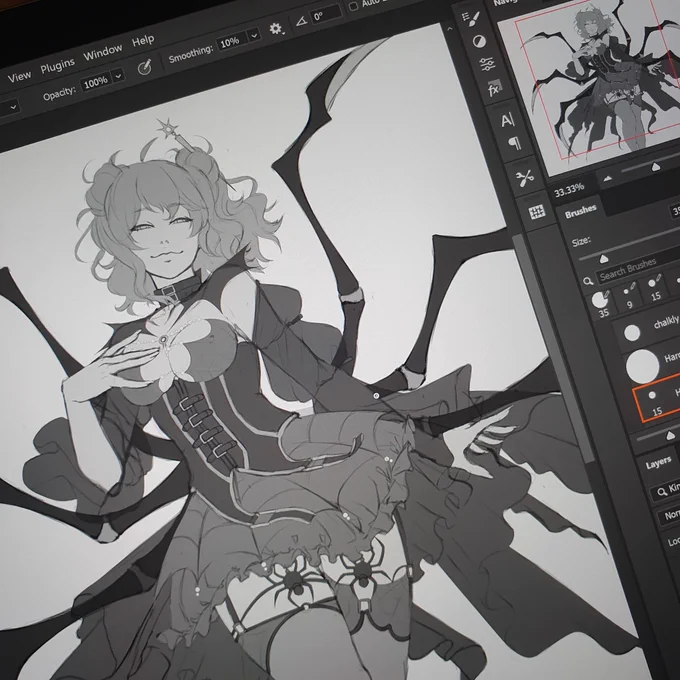Click the Opacity 100% value field

point(96,81)
